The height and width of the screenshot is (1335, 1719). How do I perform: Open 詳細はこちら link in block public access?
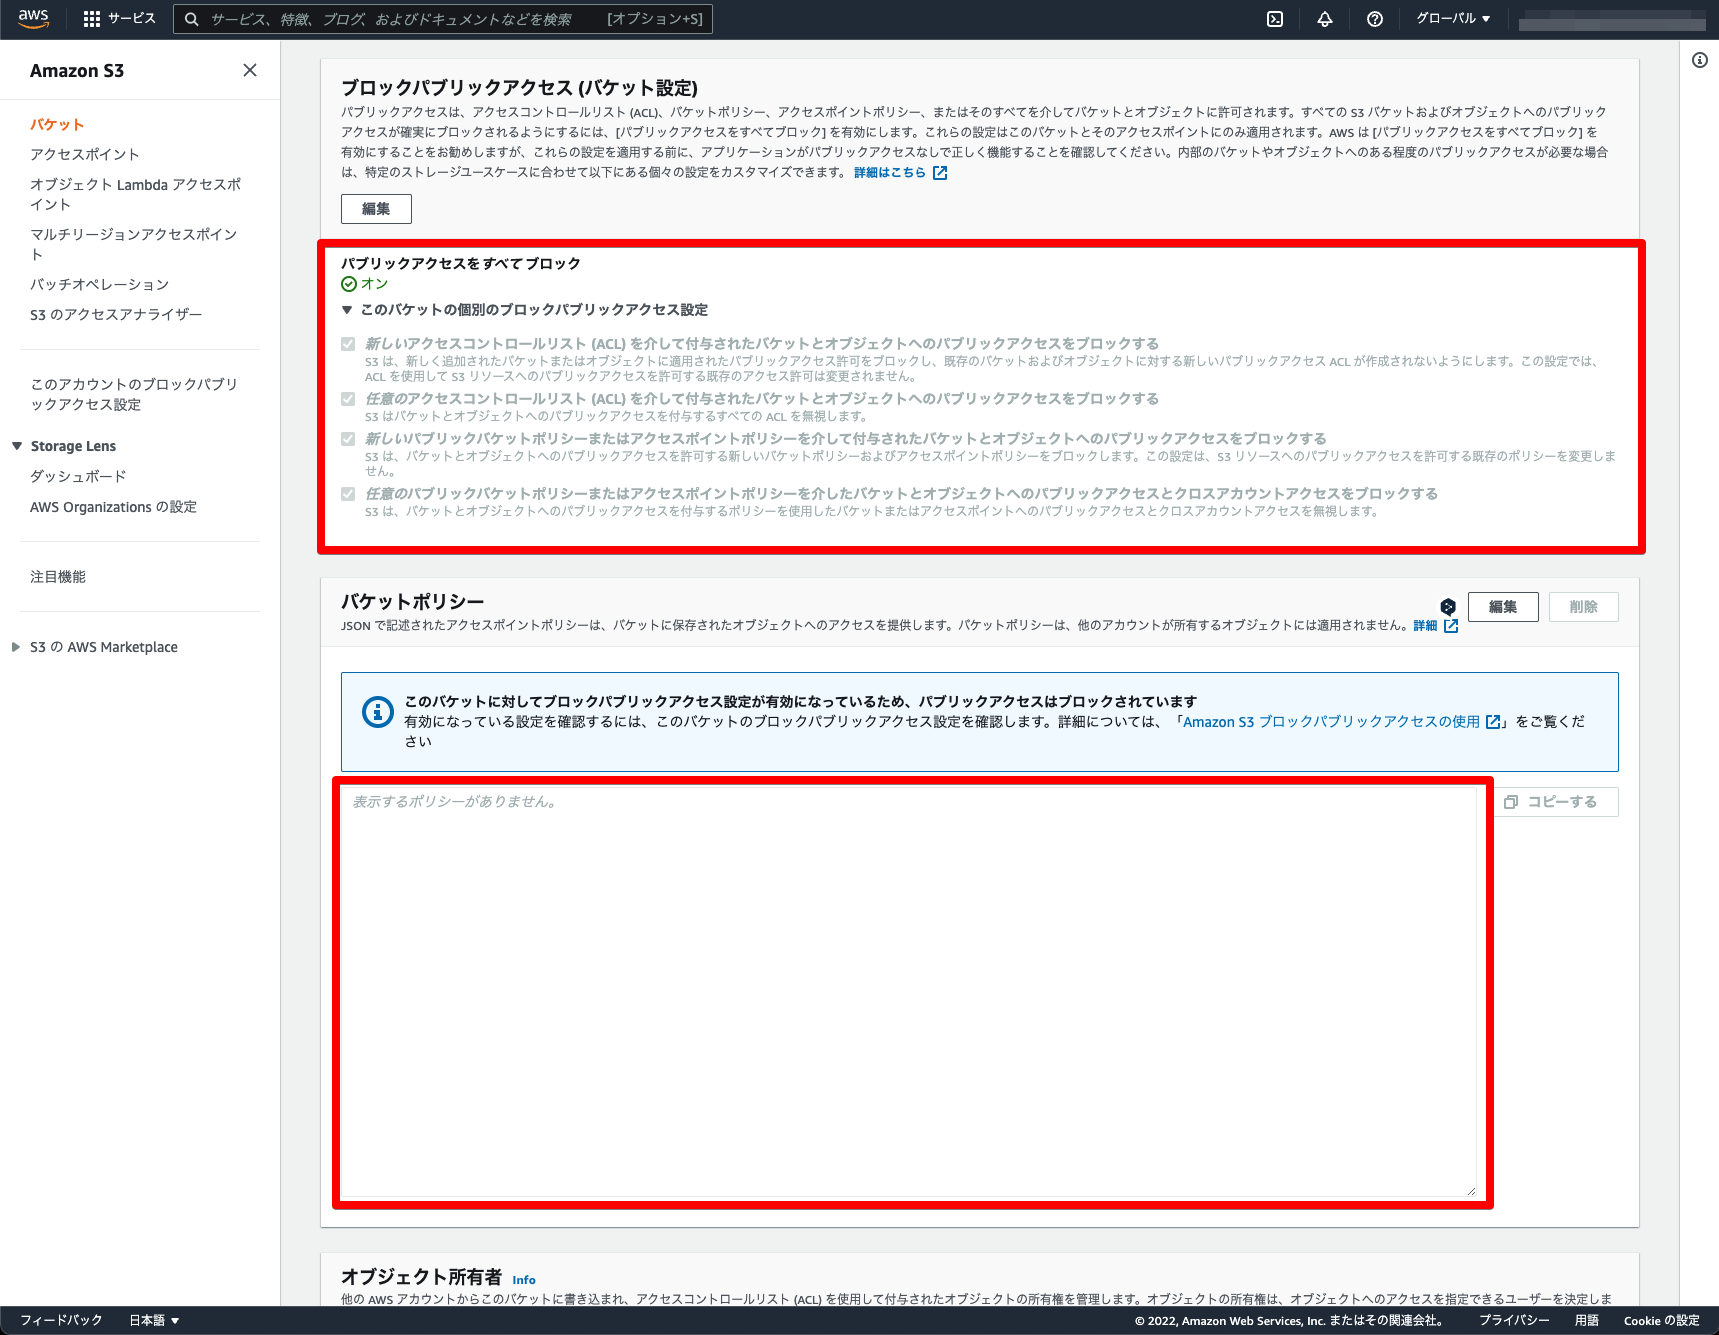coord(890,173)
